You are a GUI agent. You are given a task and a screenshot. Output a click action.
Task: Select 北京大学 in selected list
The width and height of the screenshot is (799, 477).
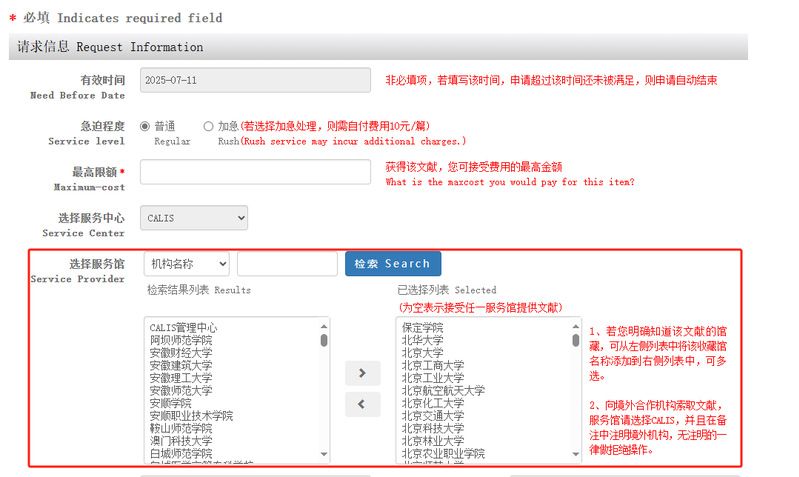[x=422, y=353]
